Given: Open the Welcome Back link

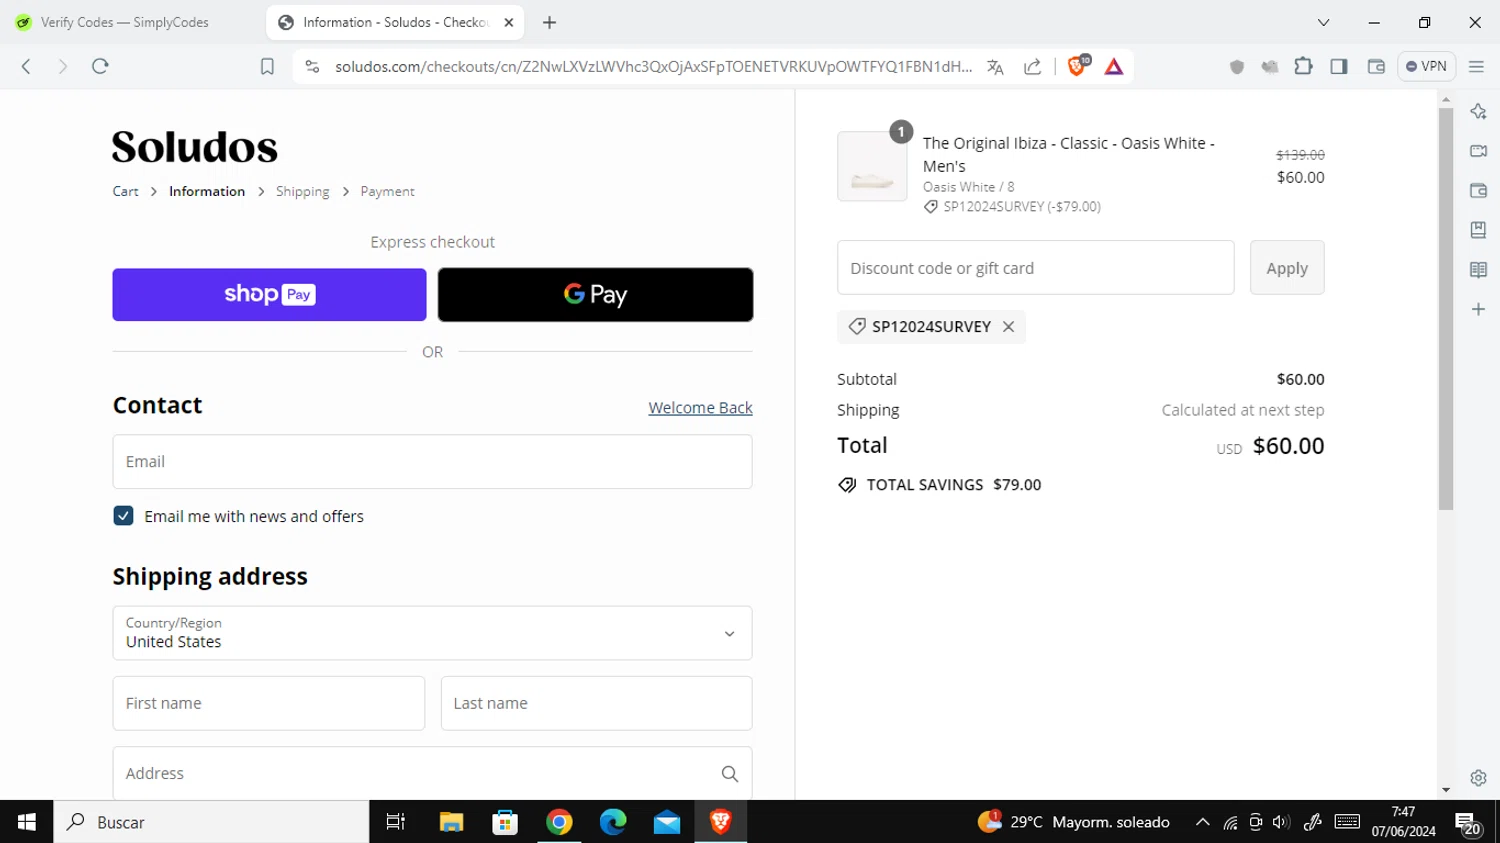Looking at the screenshot, I should [700, 407].
